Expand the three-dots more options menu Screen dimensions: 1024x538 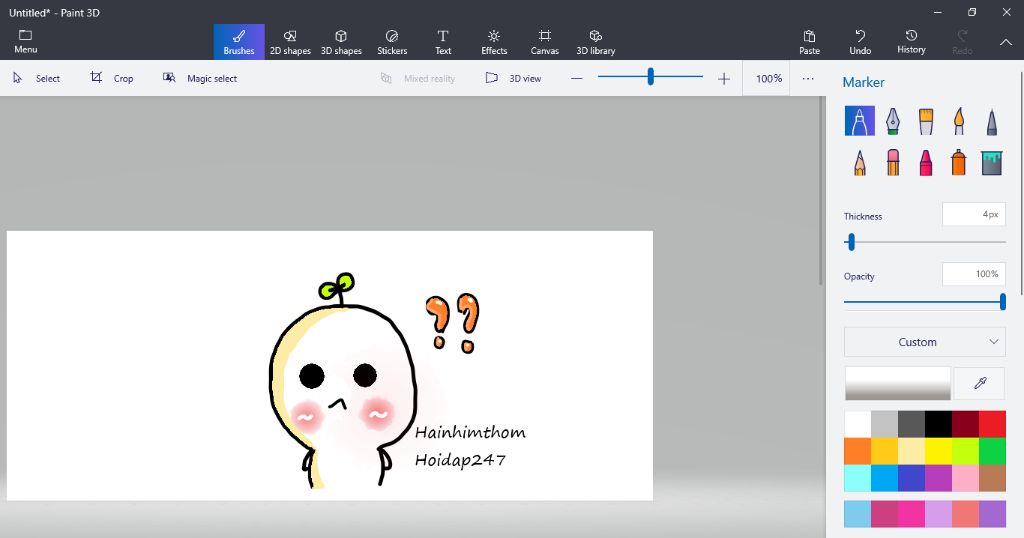pyautogui.click(x=808, y=78)
